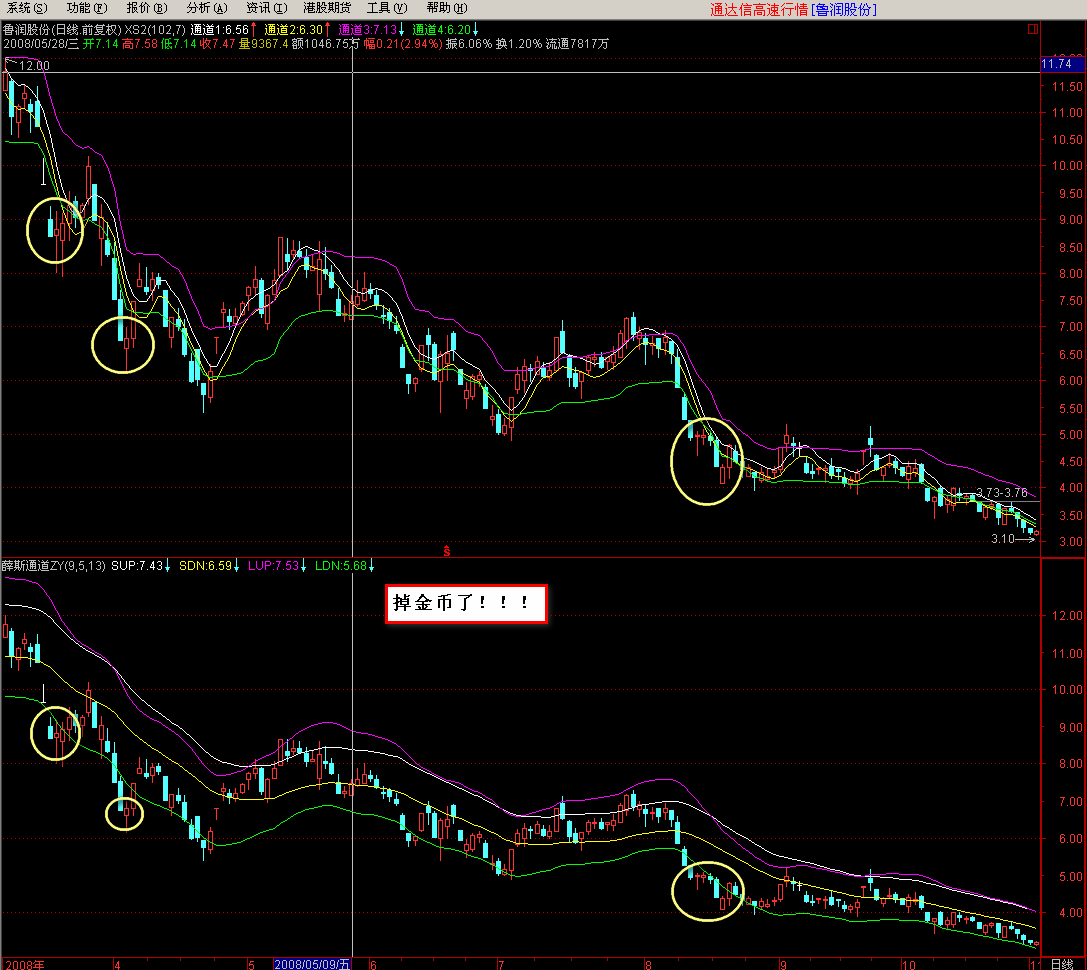This screenshot has height=970, width=1087.
Task: Click the 日线 period label at bottom right
Action: 1062,964
